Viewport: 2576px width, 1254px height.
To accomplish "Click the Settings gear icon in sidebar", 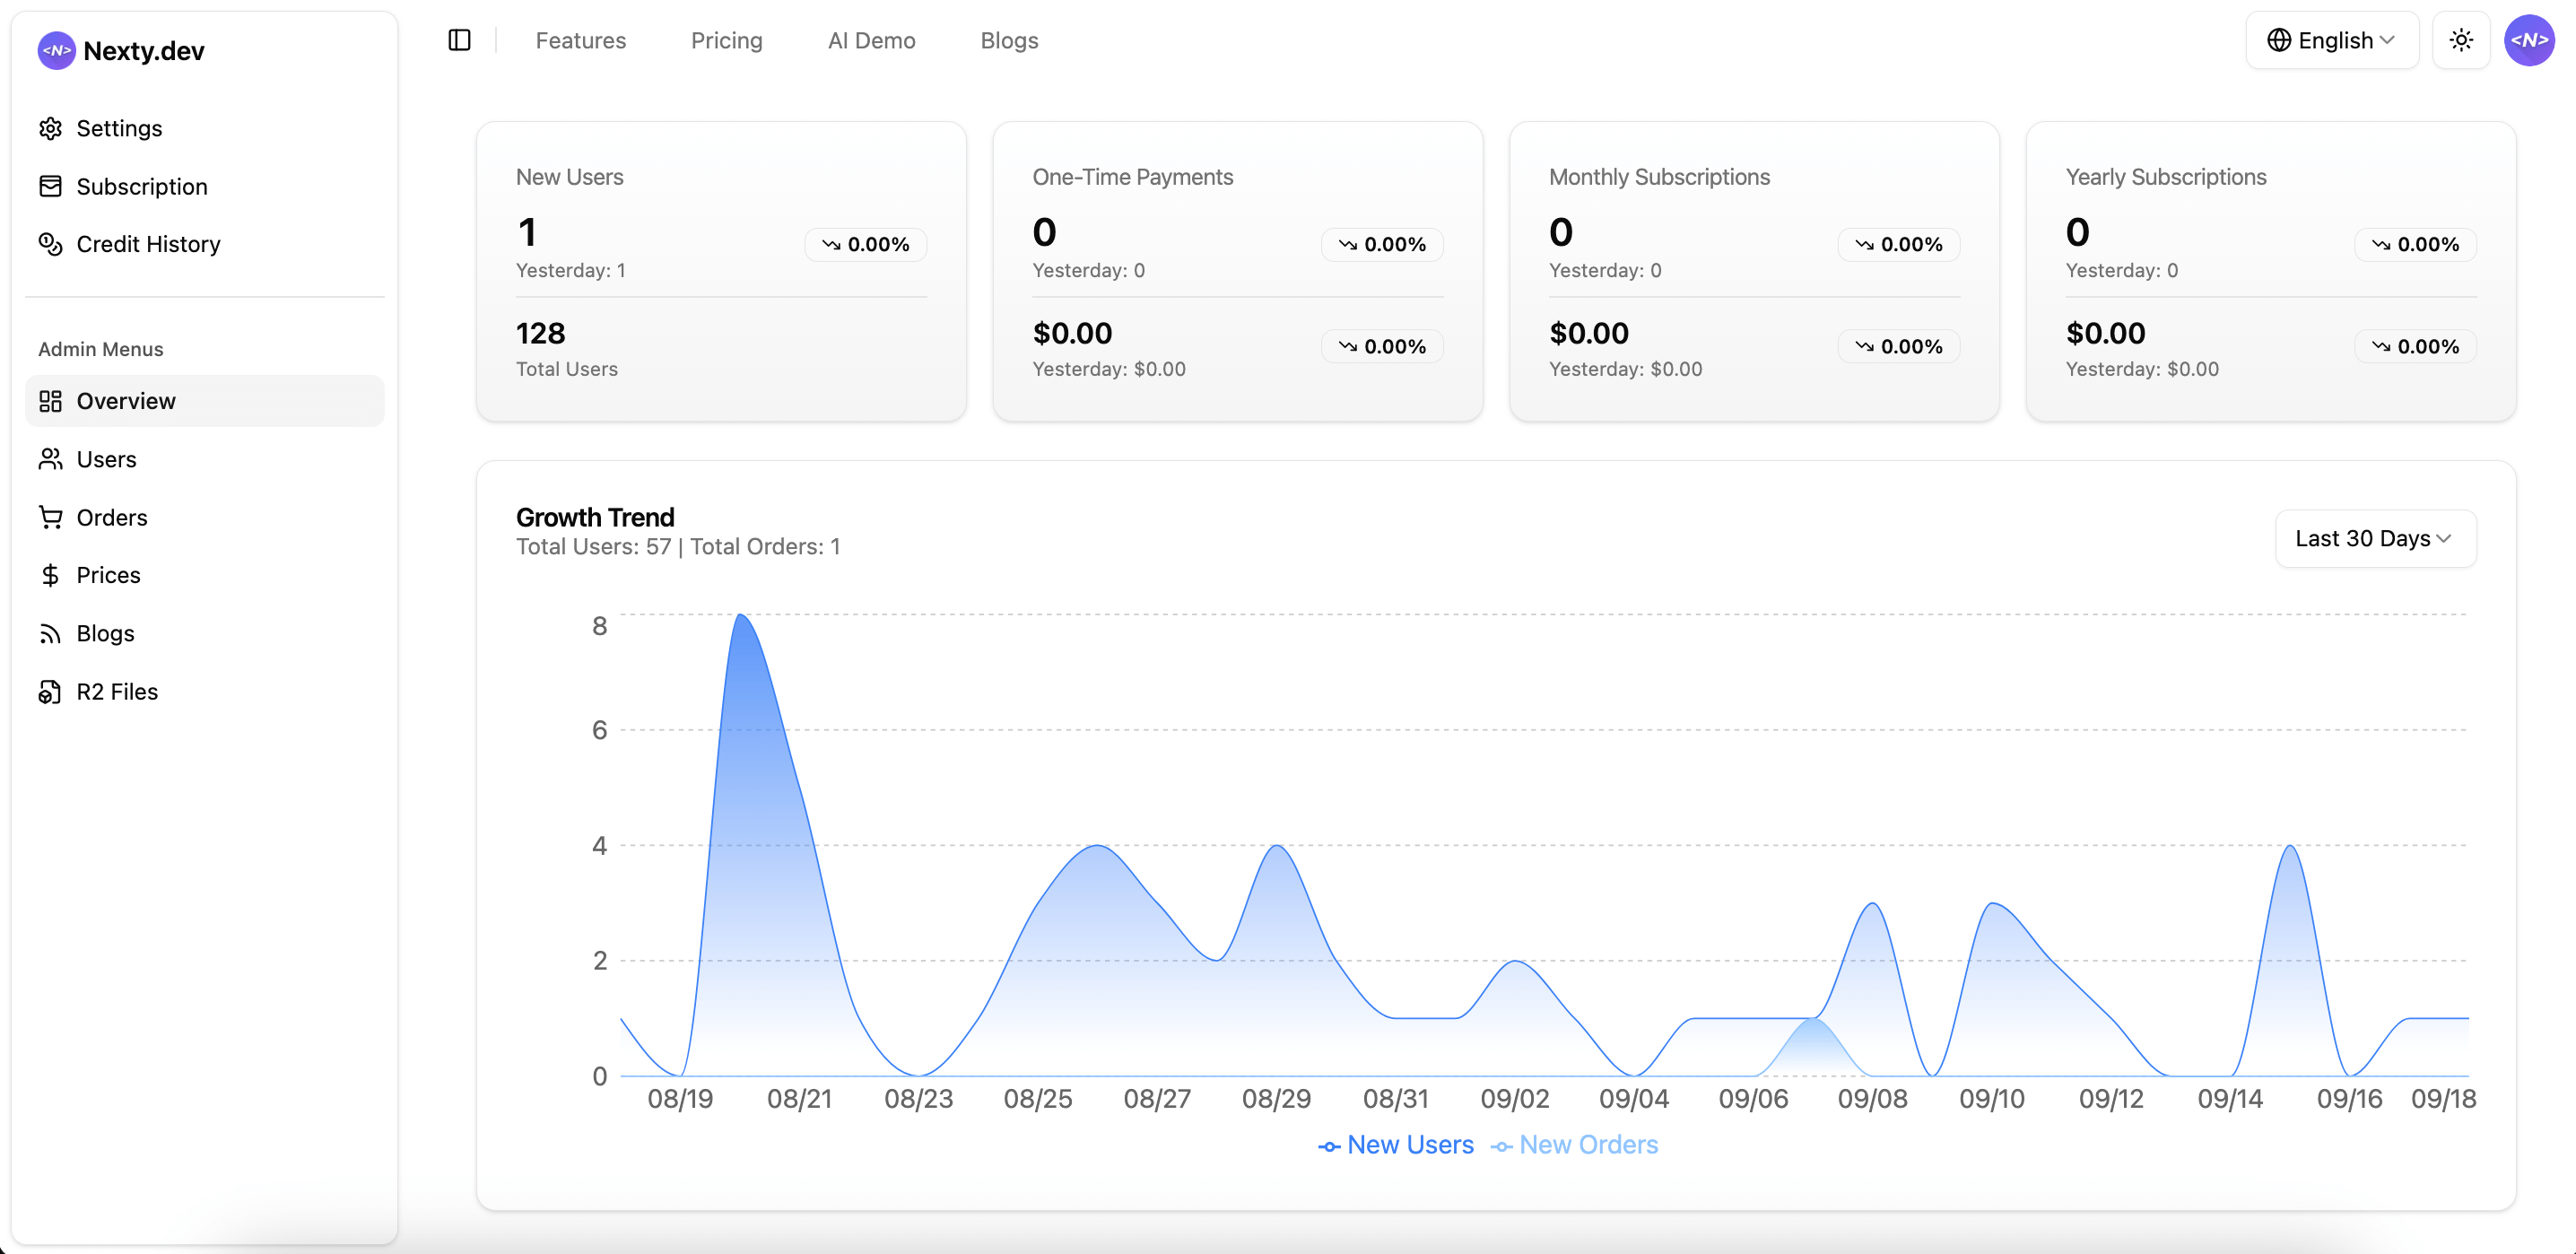I will click(50, 128).
